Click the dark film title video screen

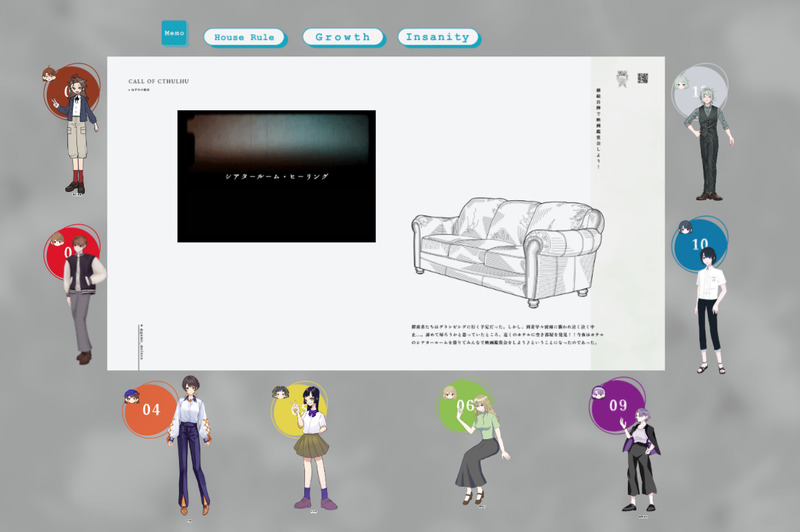point(277,176)
